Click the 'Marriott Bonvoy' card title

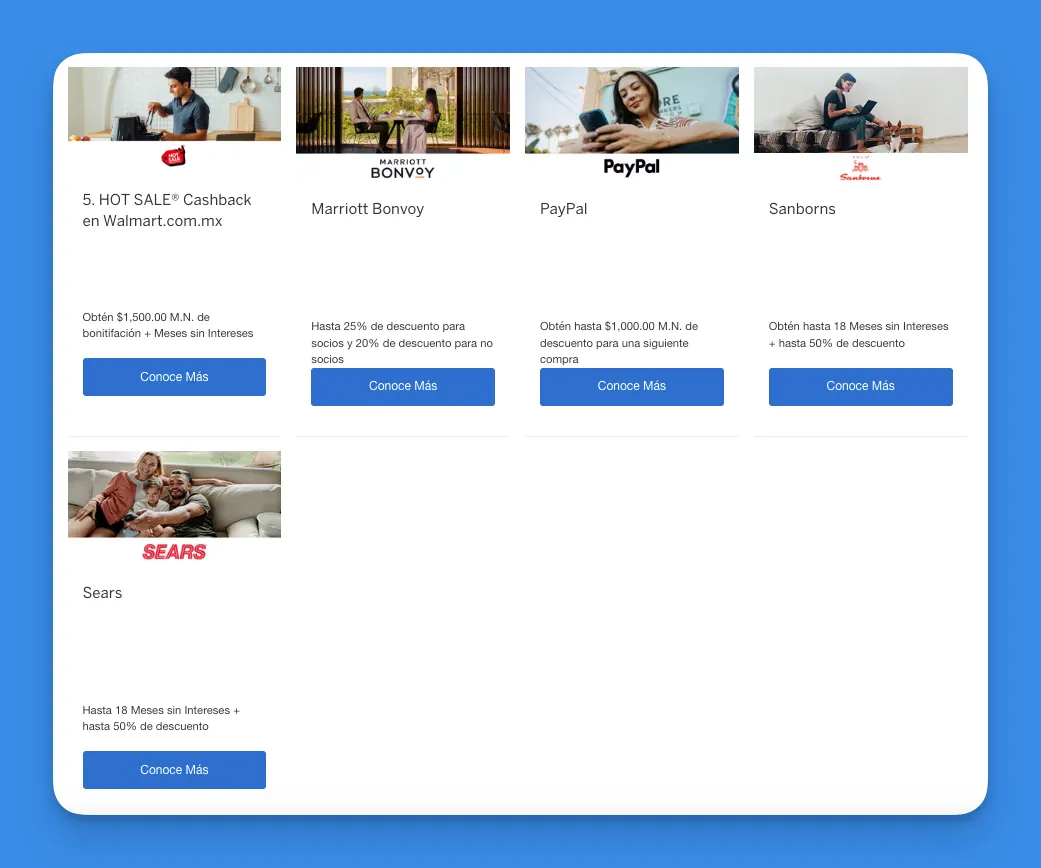point(367,209)
